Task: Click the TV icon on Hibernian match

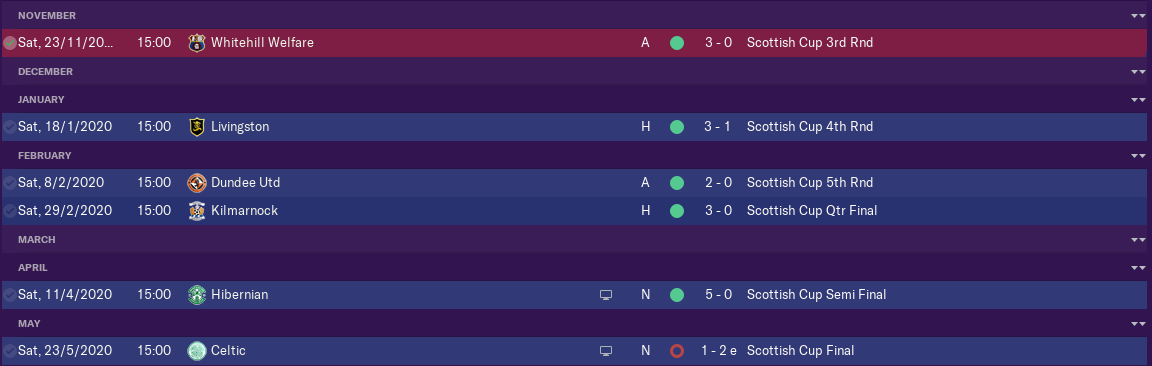Action: pos(606,295)
